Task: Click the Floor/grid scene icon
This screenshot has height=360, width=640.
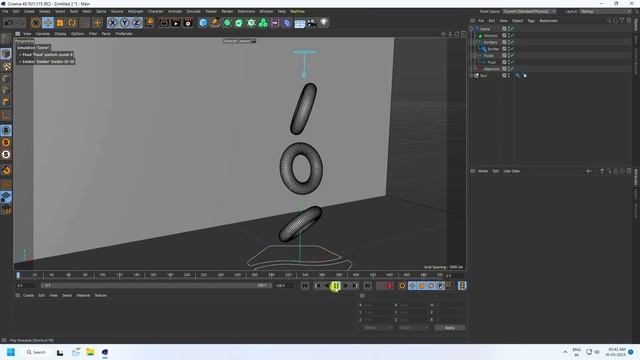Action: tap(300, 23)
